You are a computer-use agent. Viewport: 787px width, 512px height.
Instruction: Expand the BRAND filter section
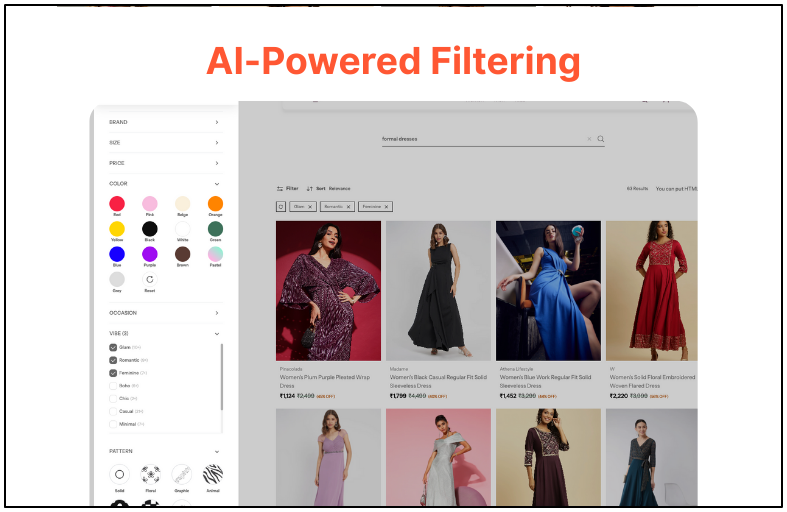(x=165, y=122)
